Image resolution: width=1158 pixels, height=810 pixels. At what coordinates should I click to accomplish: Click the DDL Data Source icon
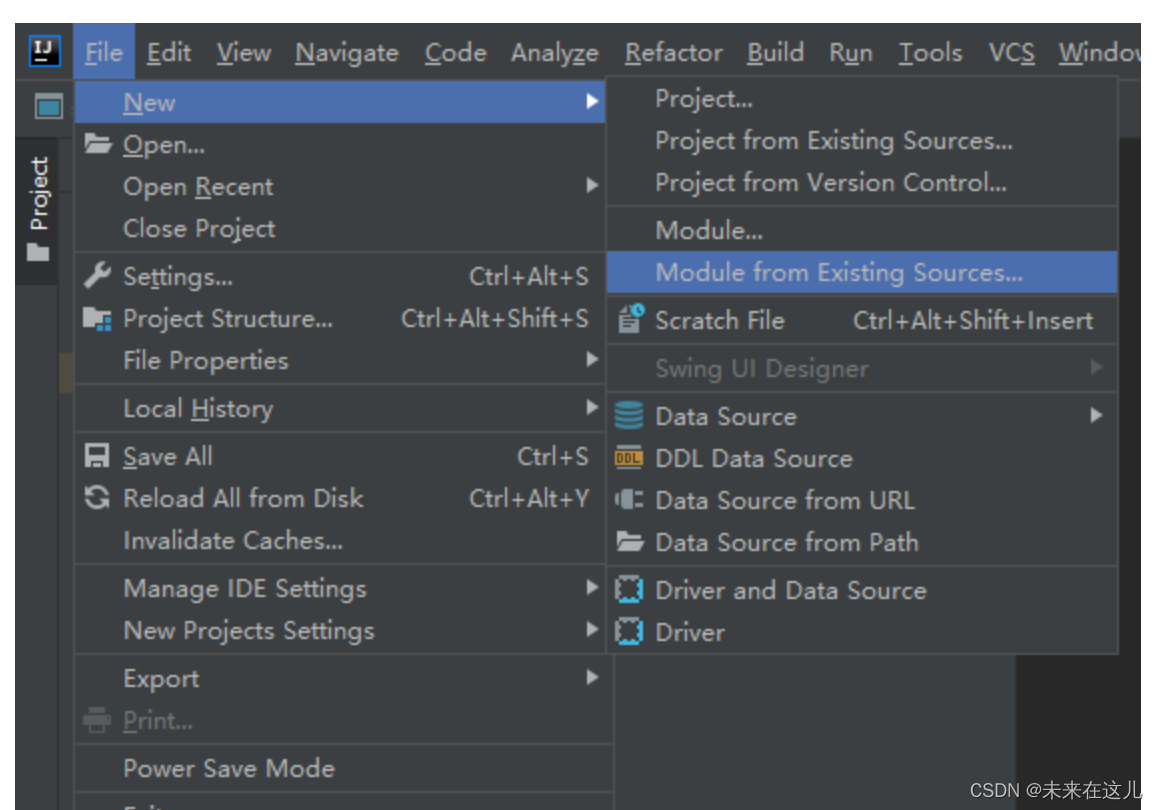628,458
